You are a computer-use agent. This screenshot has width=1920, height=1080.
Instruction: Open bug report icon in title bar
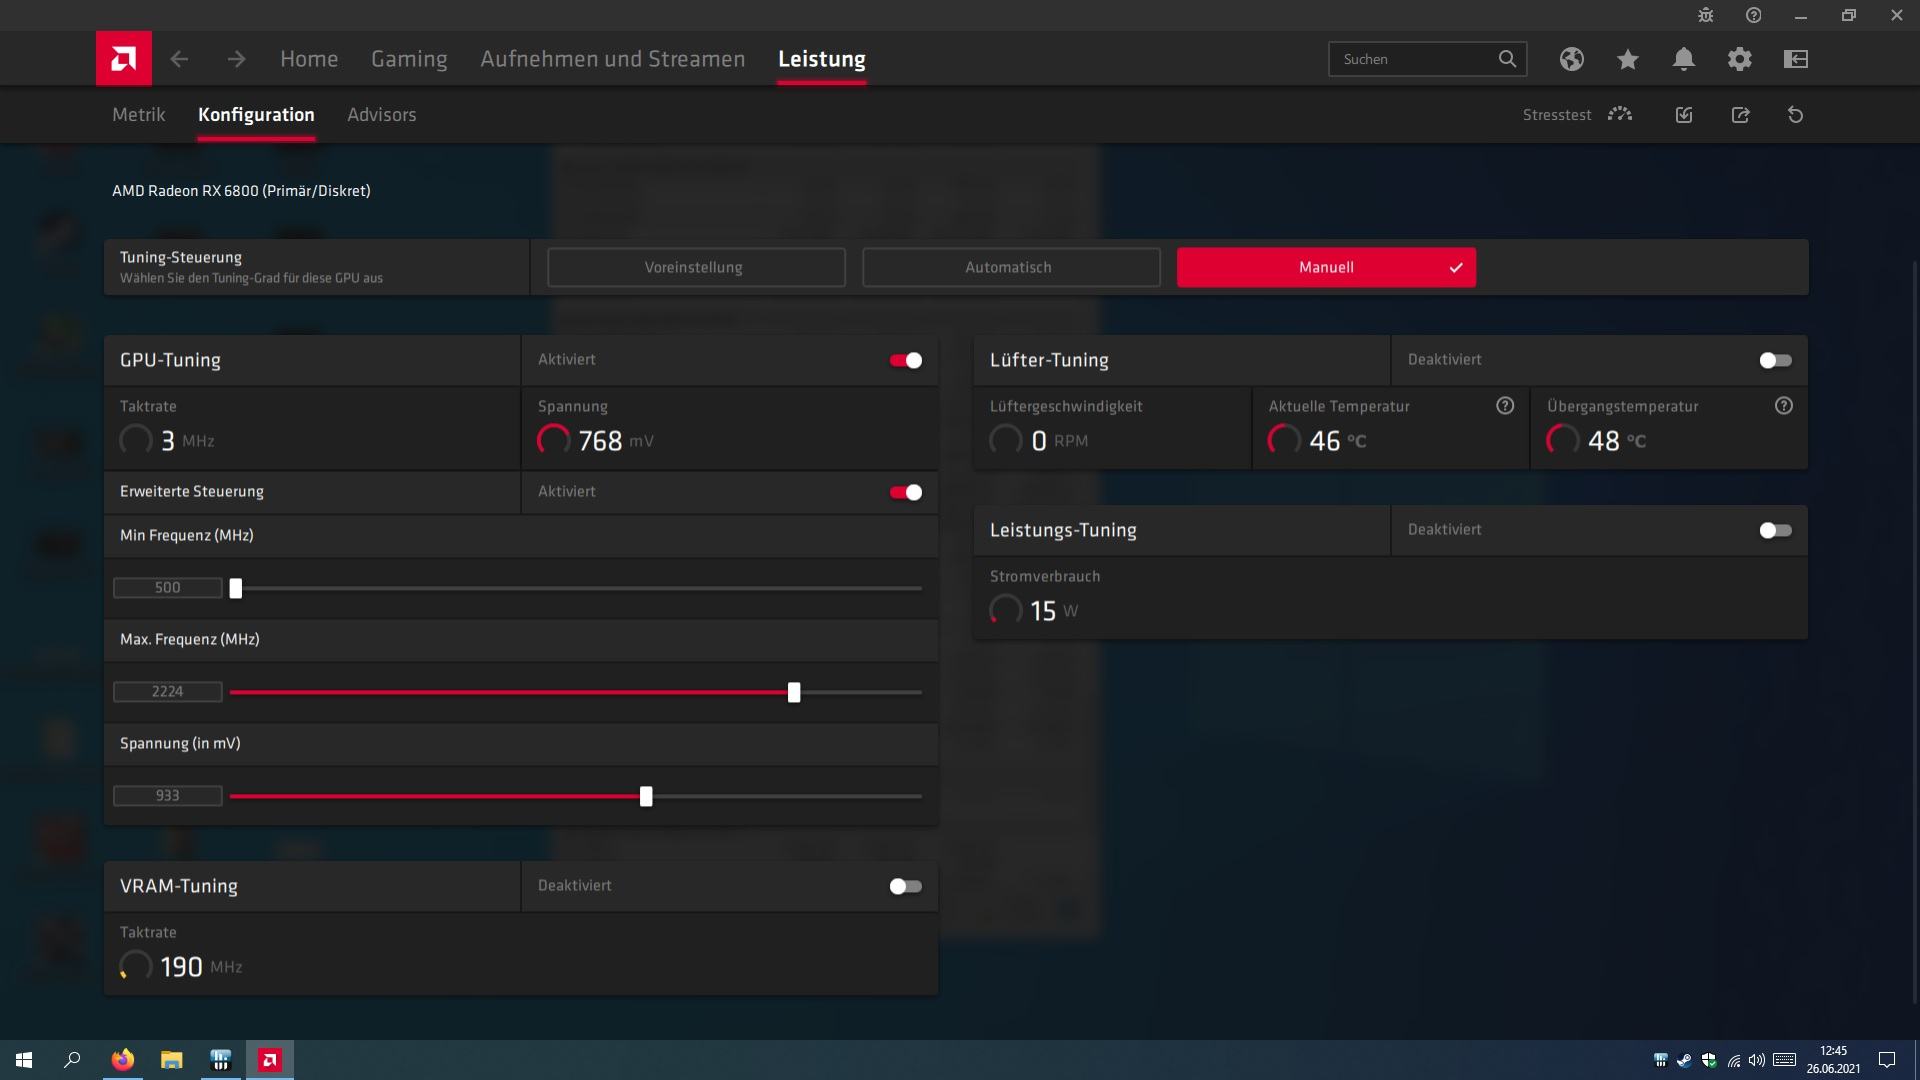(1706, 15)
